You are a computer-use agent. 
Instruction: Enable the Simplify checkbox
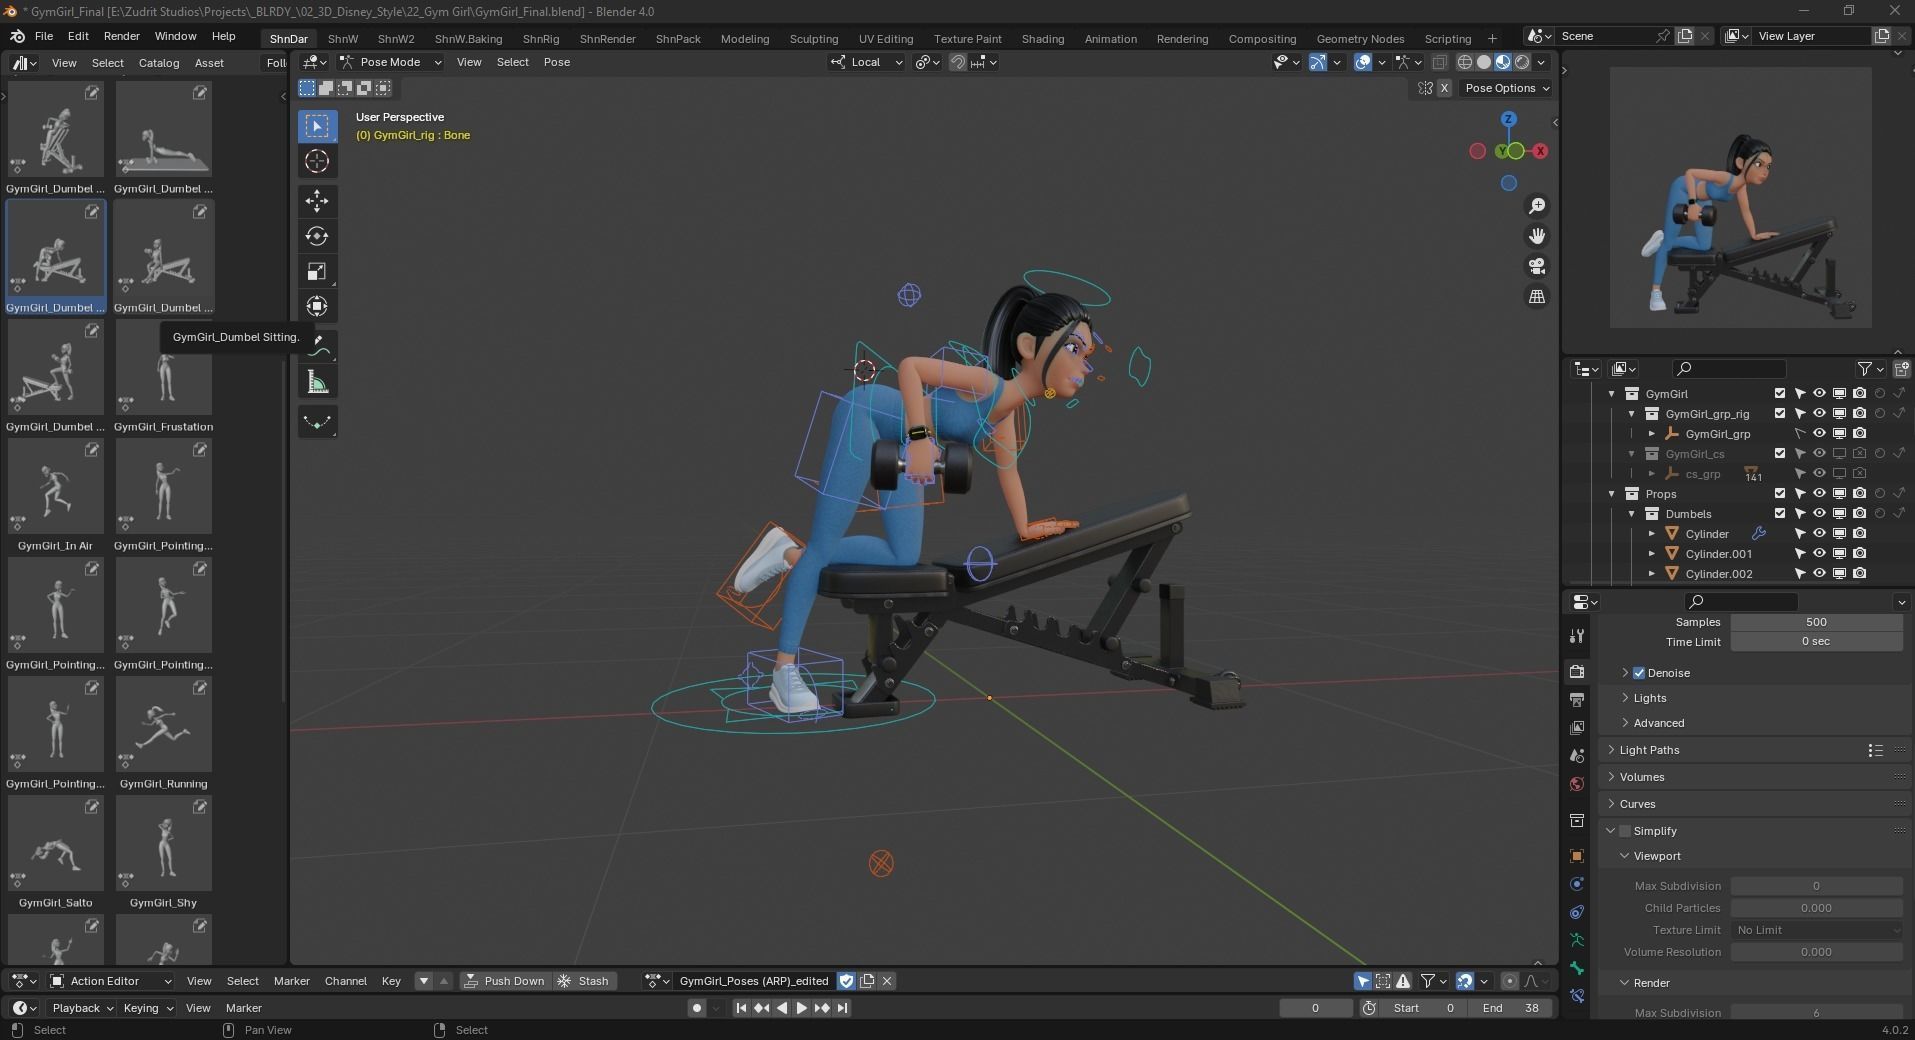1625,831
